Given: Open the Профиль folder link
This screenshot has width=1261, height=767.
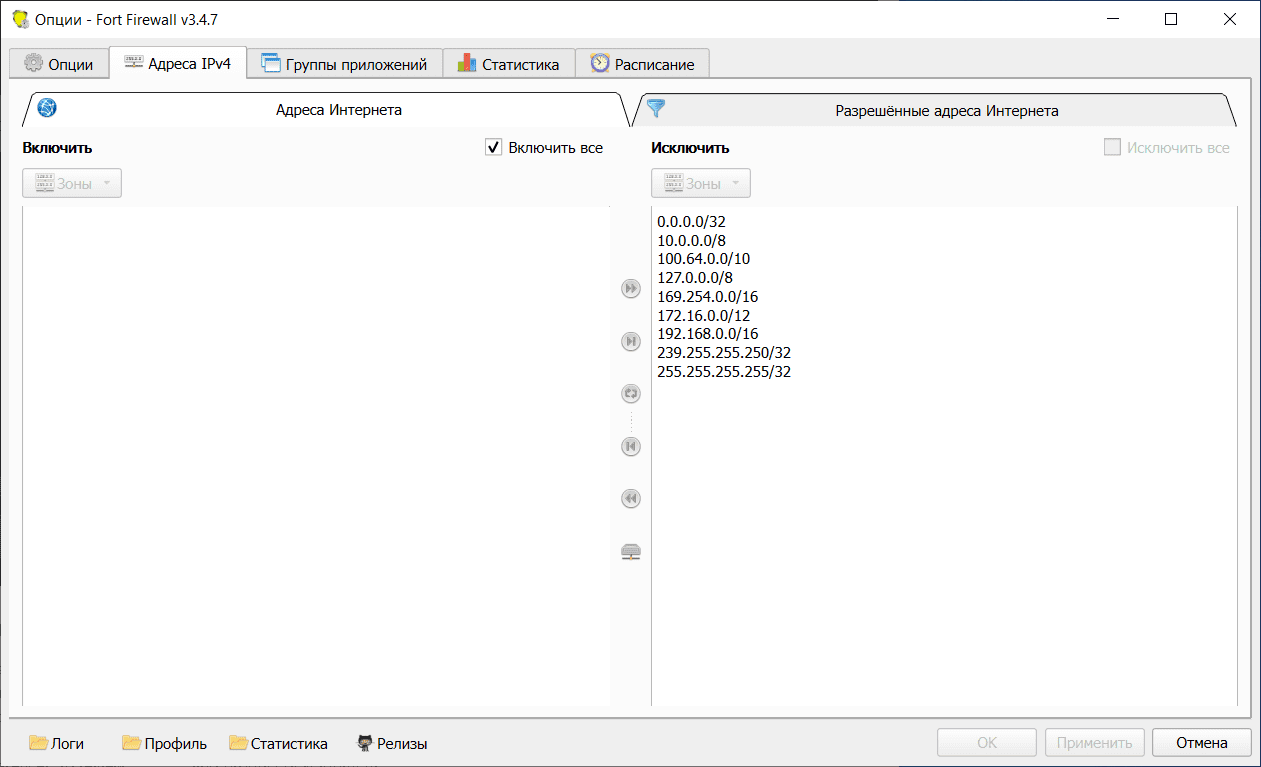Looking at the screenshot, I should tap(164, 743).
